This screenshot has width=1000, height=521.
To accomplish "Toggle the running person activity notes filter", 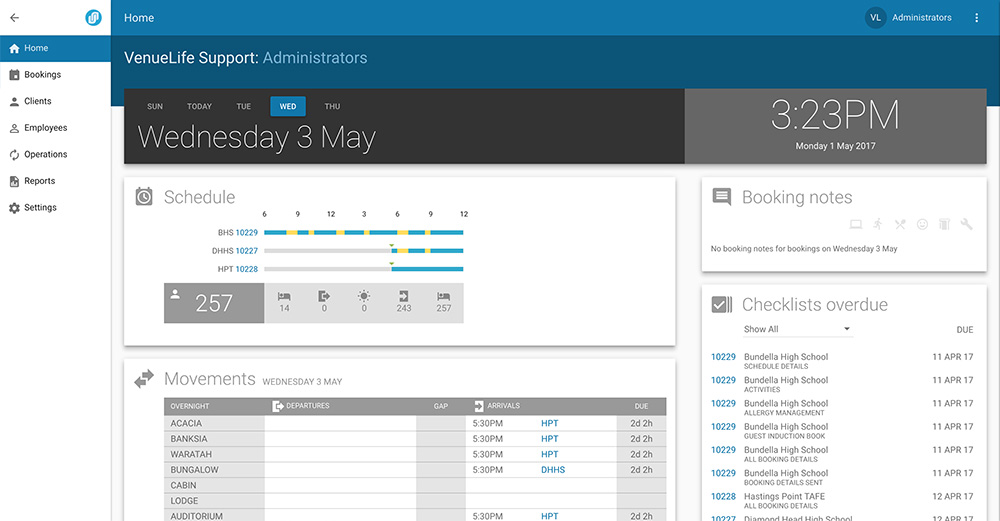I will [878, 224].
